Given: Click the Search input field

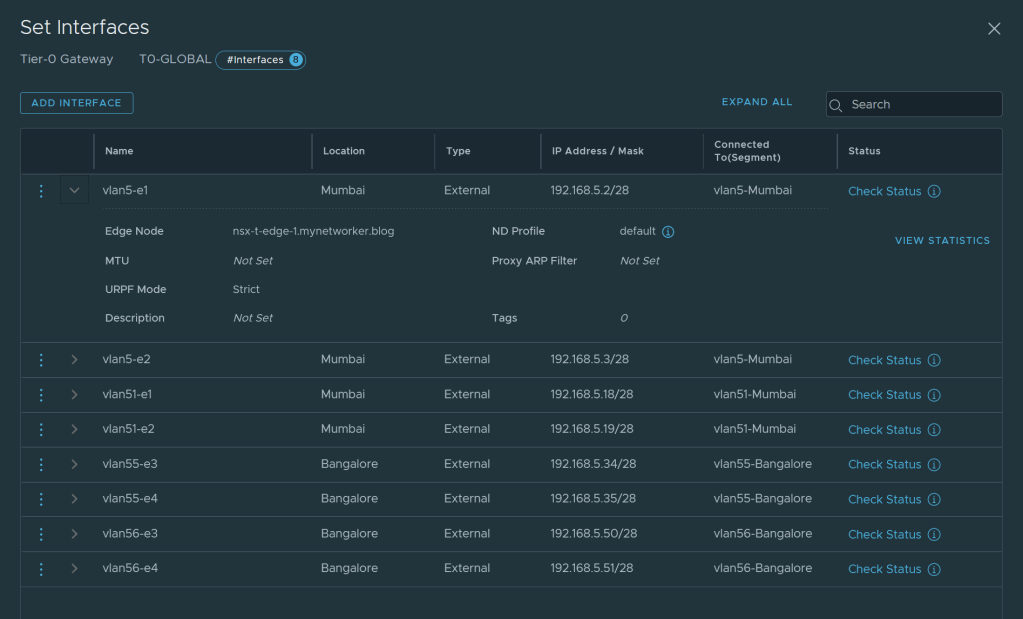Looking at the screenshot, I should (920, 105).
